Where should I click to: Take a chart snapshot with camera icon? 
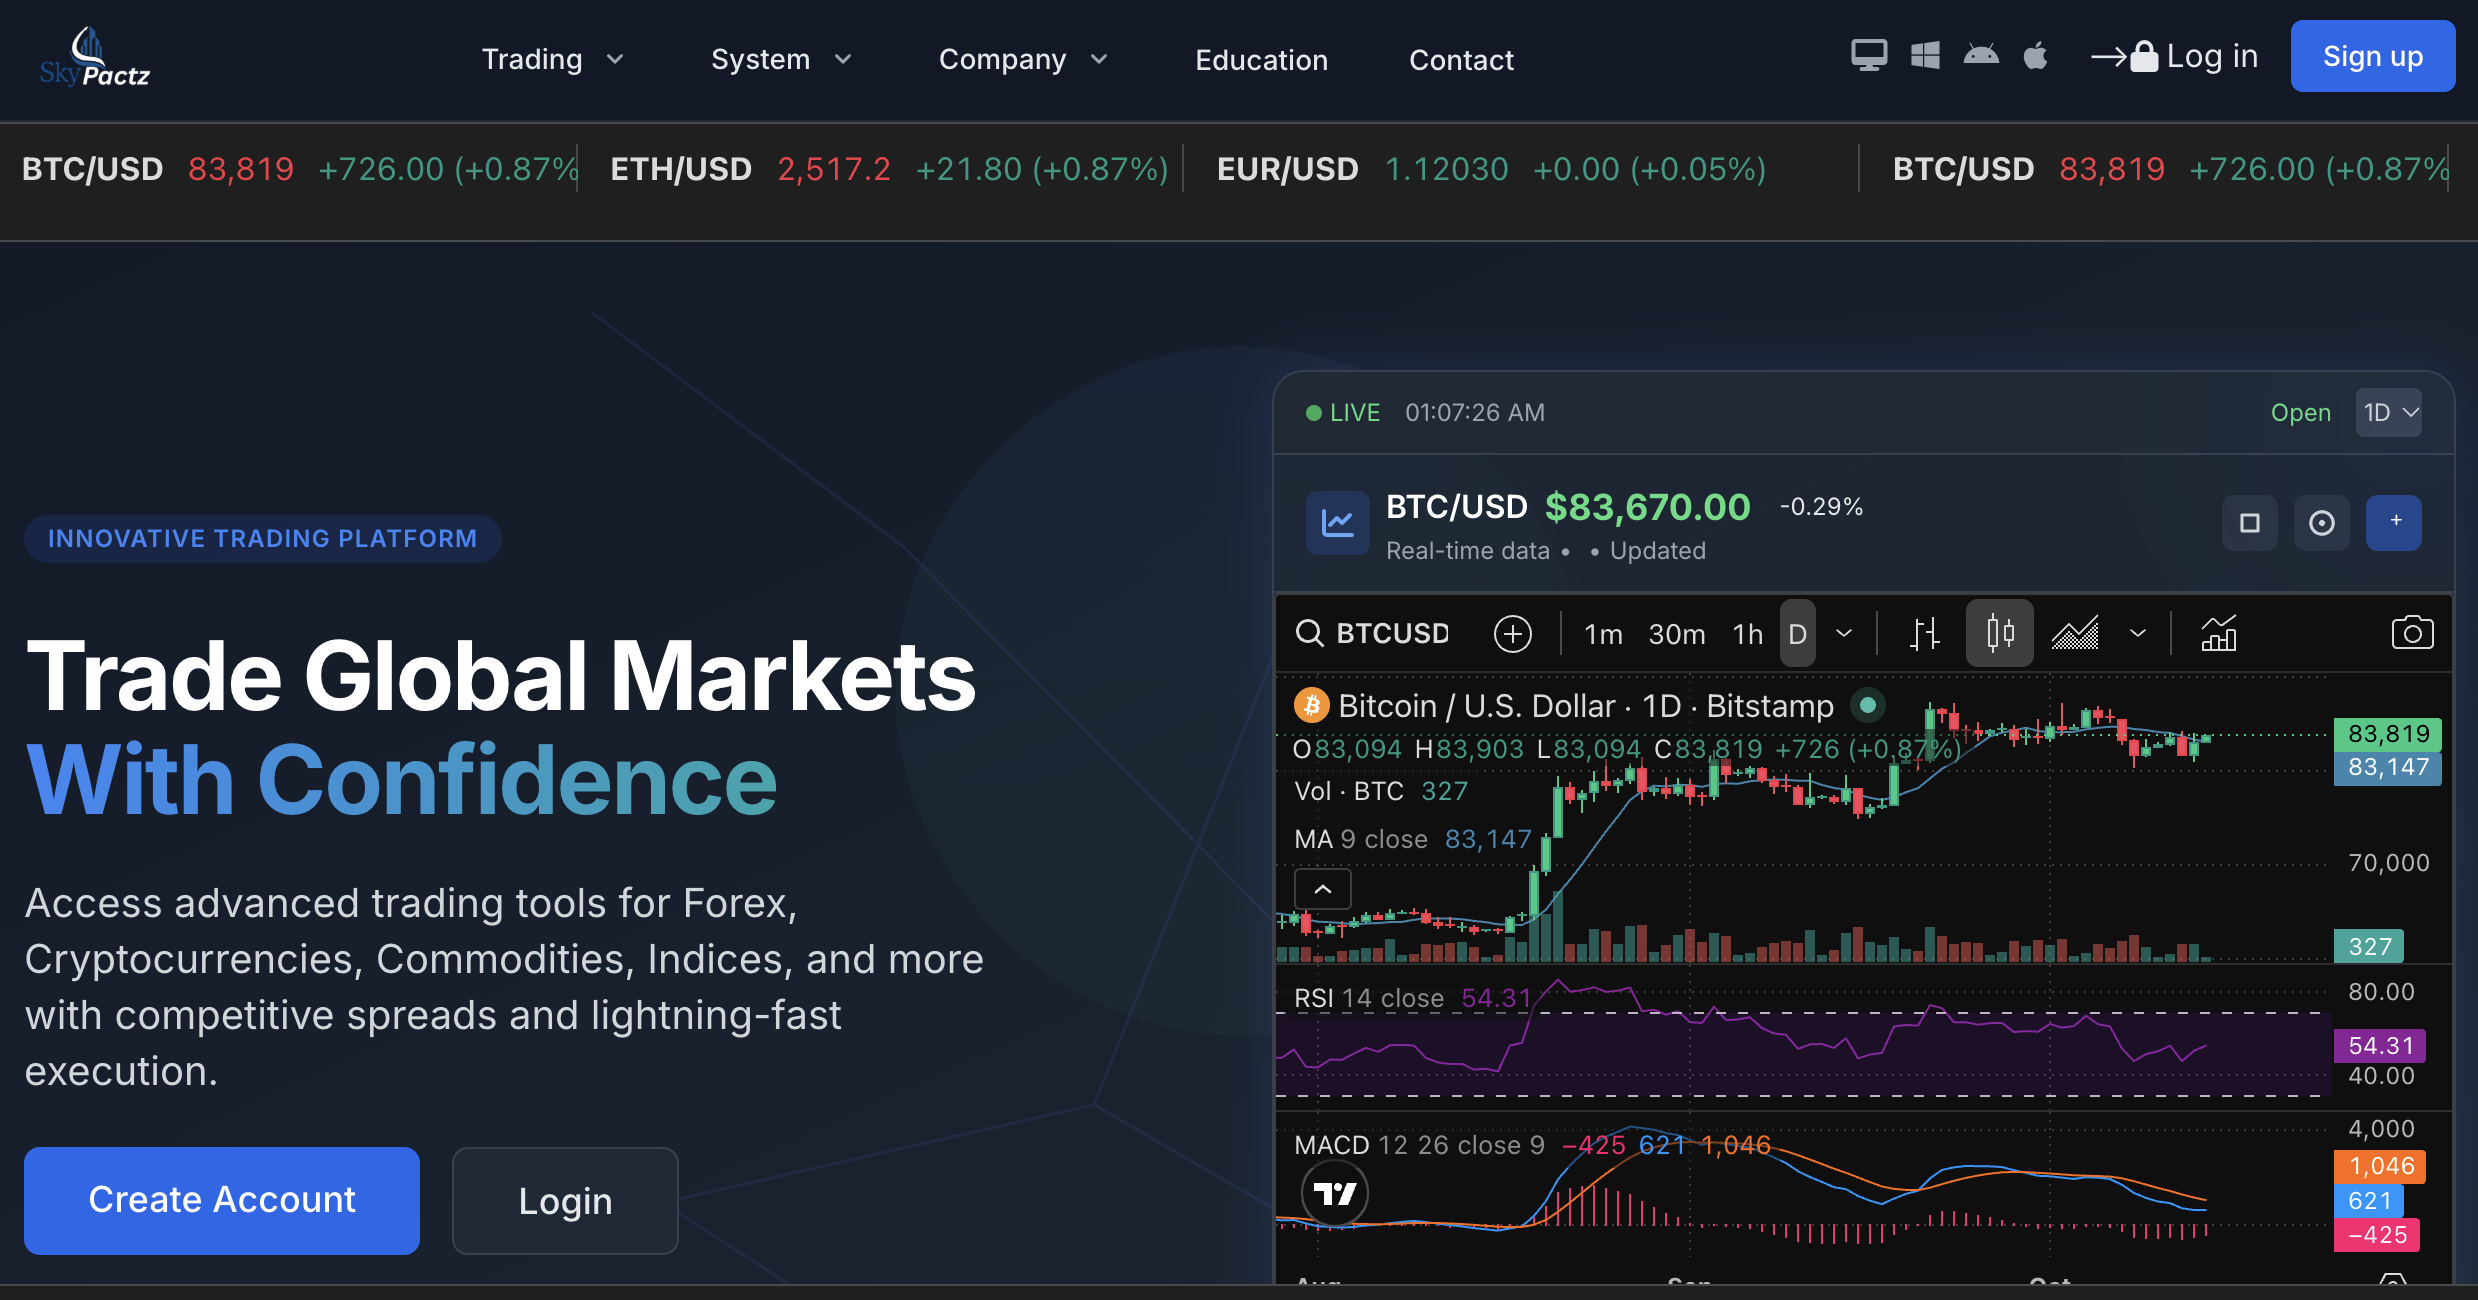coord(2412,633)
